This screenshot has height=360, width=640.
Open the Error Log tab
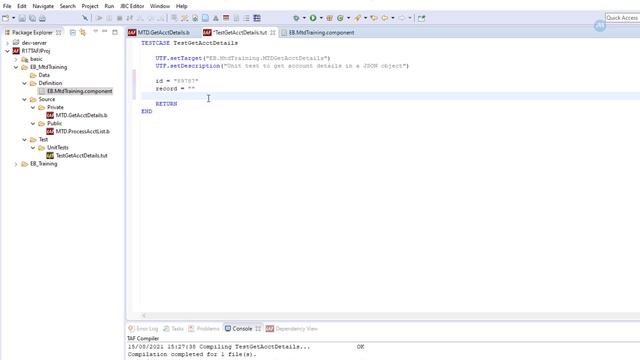(143, 329)
